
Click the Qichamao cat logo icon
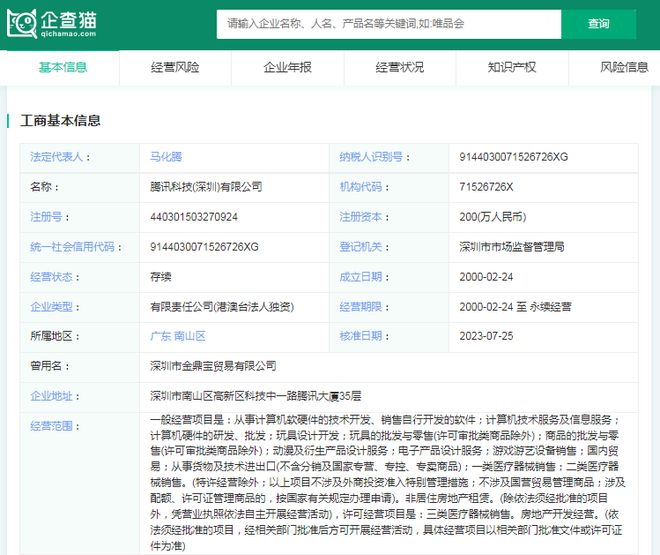[21, 24]
